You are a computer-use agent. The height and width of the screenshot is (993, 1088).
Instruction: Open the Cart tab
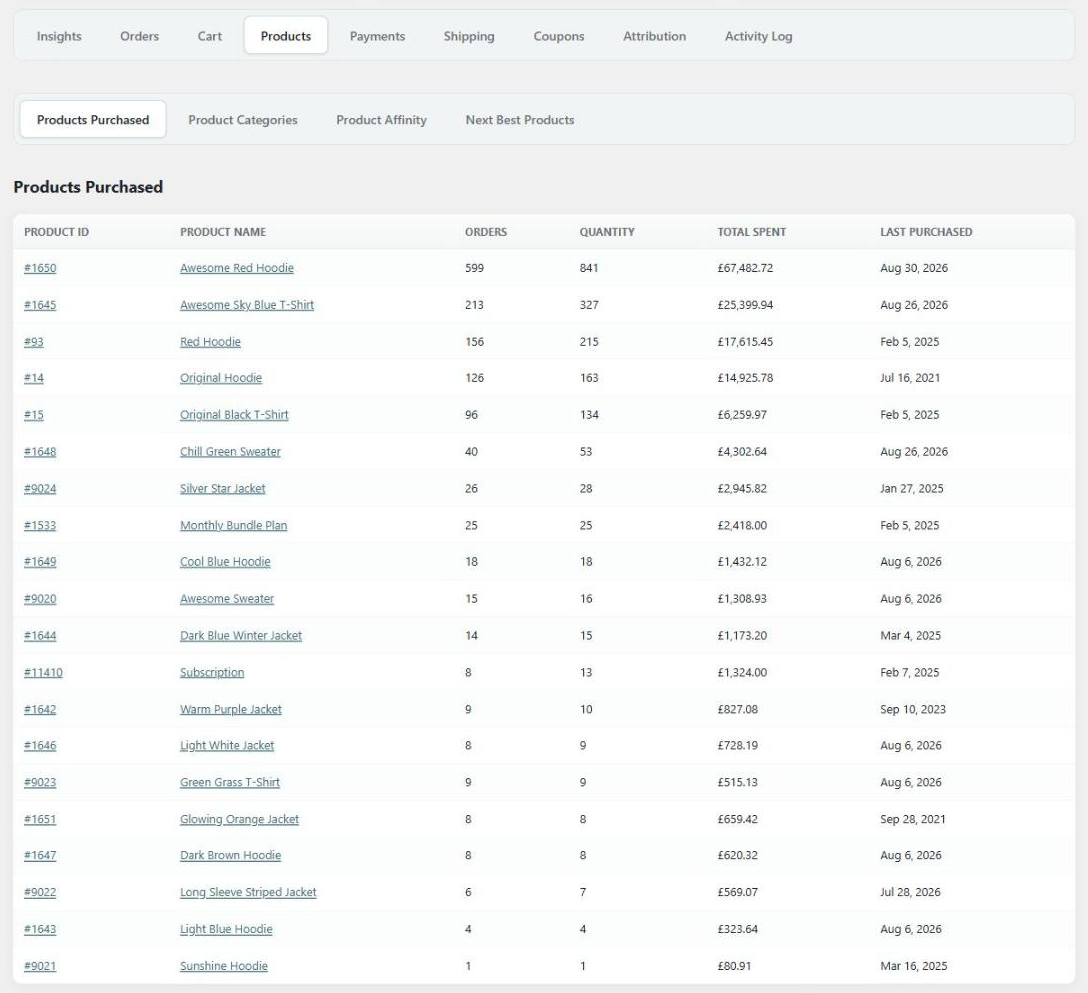tap(210, 36)
